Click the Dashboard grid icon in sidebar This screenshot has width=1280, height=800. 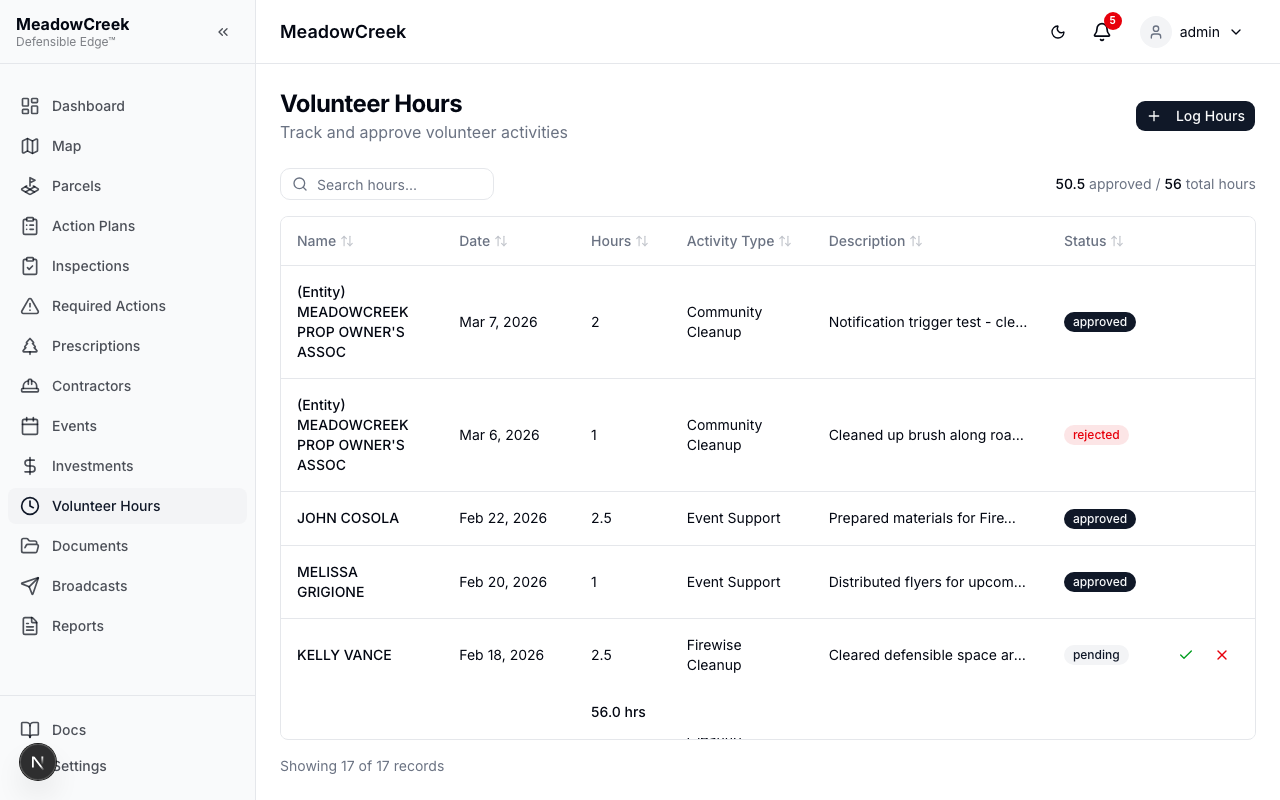point(30,106)
